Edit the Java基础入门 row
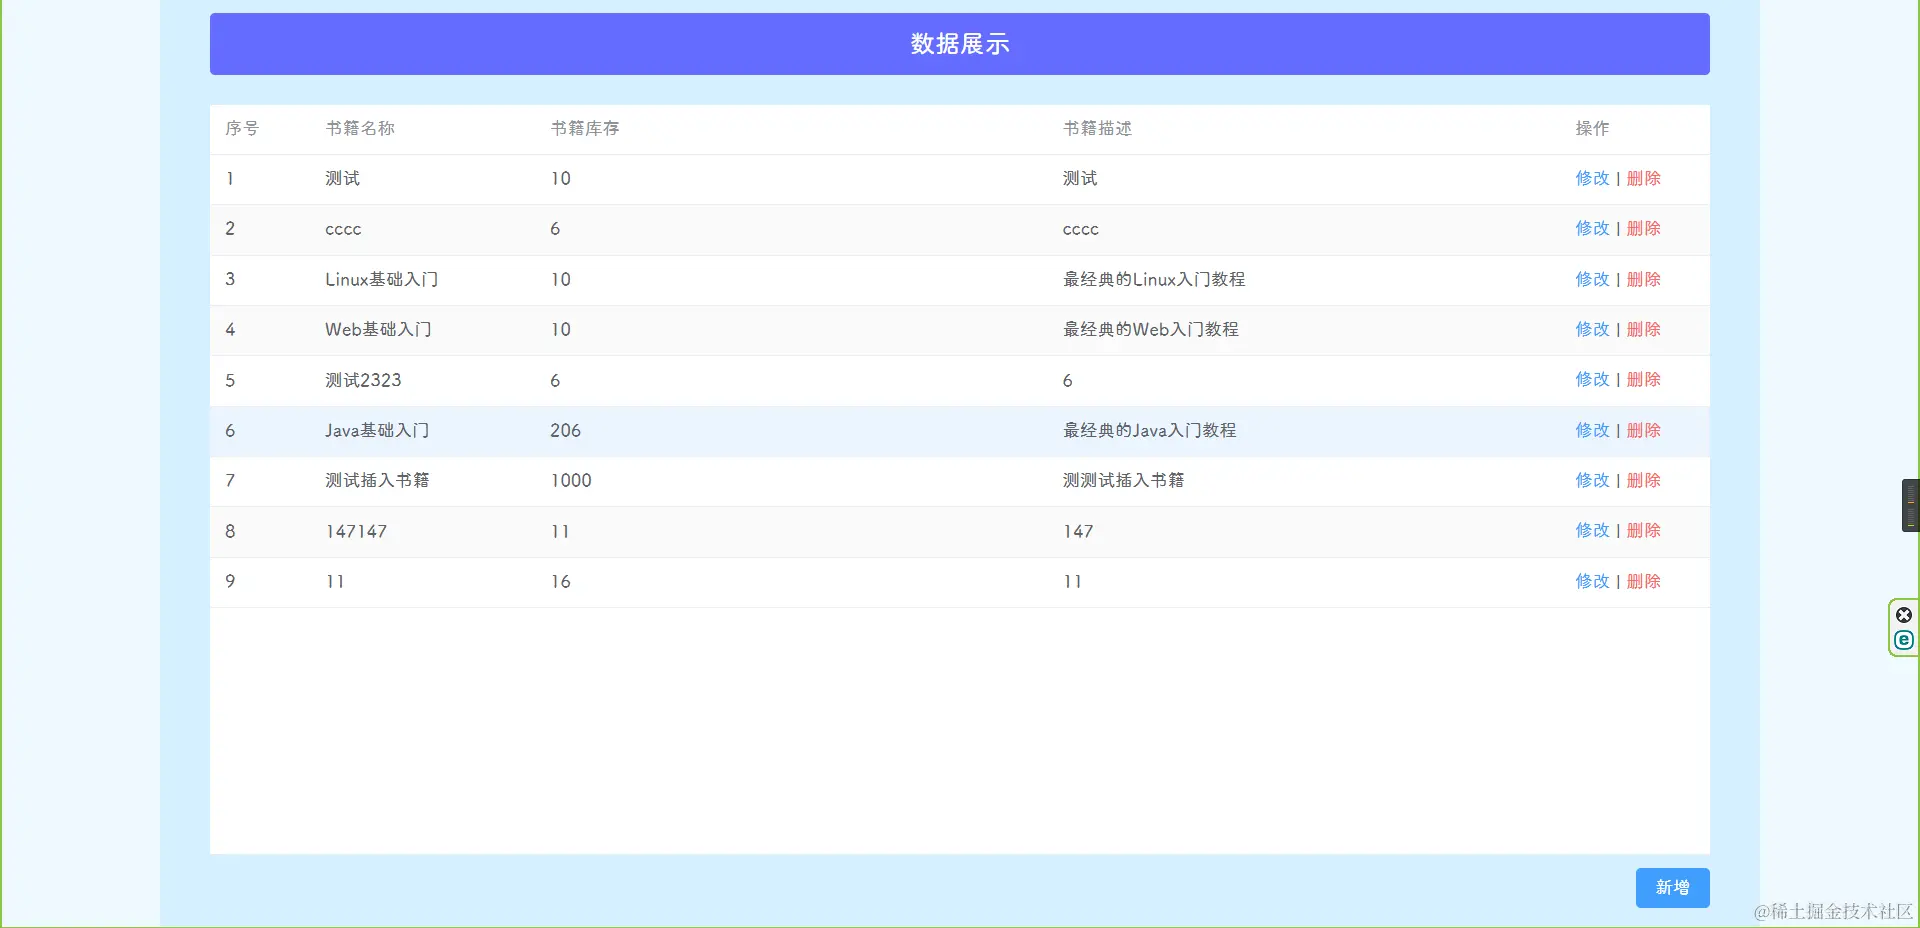 tap(1592, 430)
